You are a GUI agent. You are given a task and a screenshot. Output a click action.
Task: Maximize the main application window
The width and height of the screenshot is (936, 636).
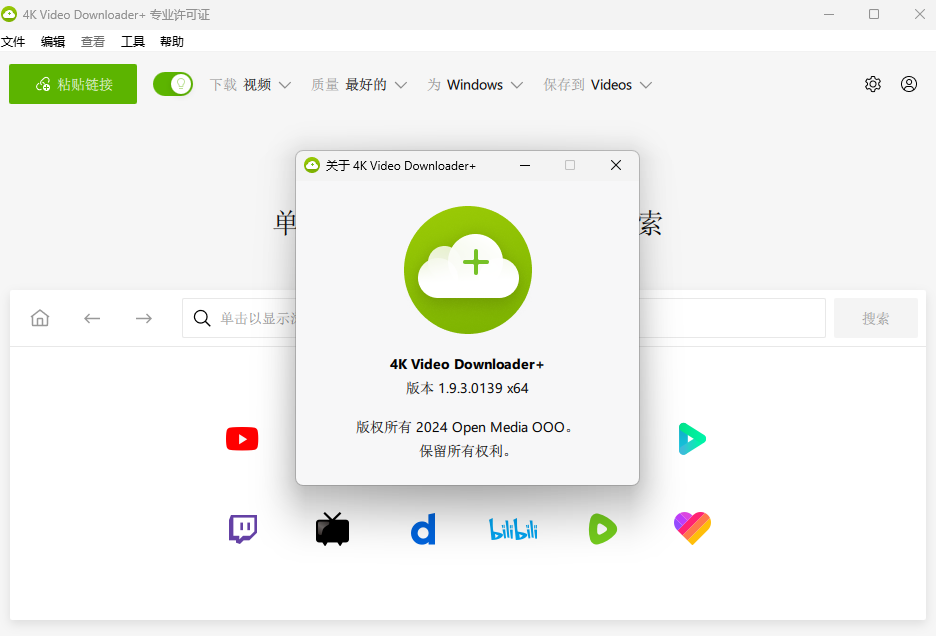[874, 14]
